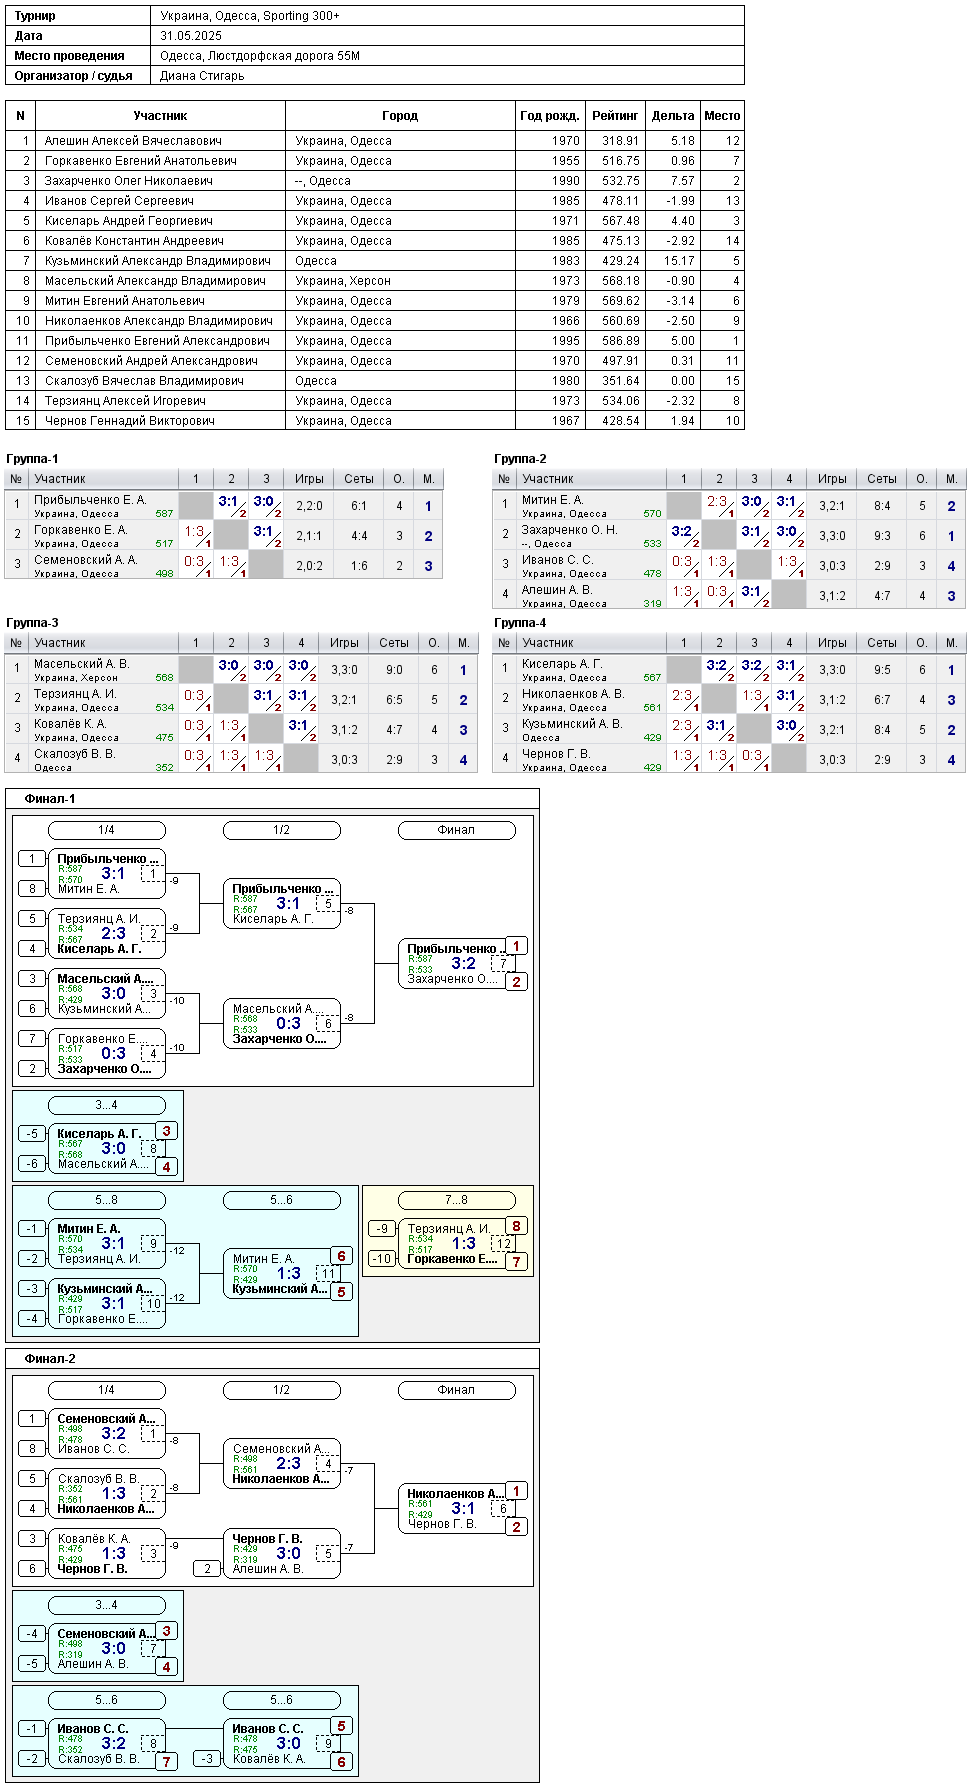
Task: Click the 'Группа-4' heading
Action: point(520,623)
